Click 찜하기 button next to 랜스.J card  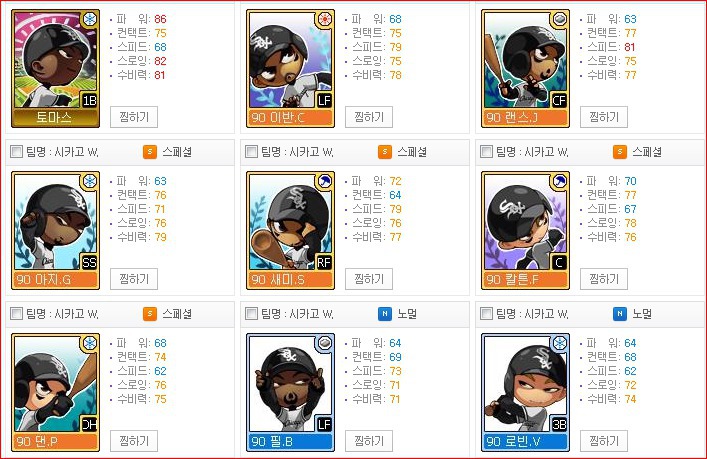(604, 117)
